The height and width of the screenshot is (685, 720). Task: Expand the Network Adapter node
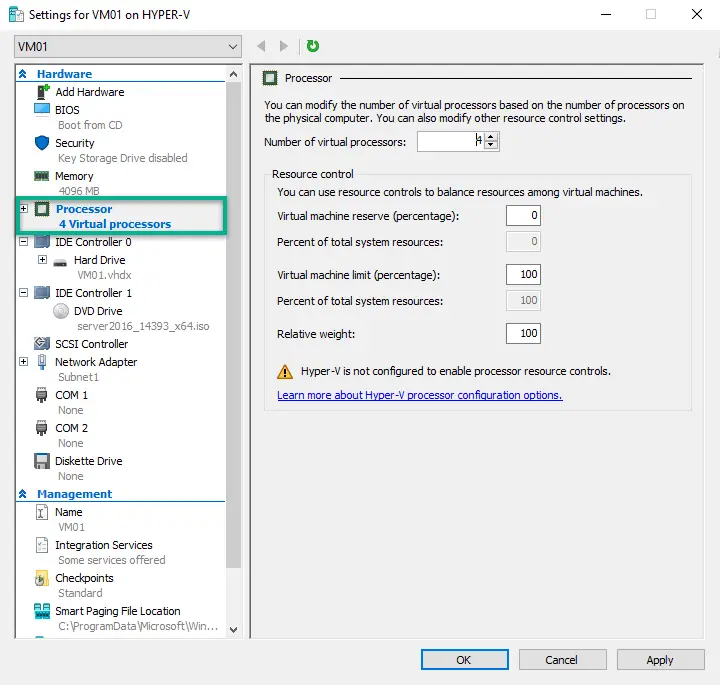24,361
